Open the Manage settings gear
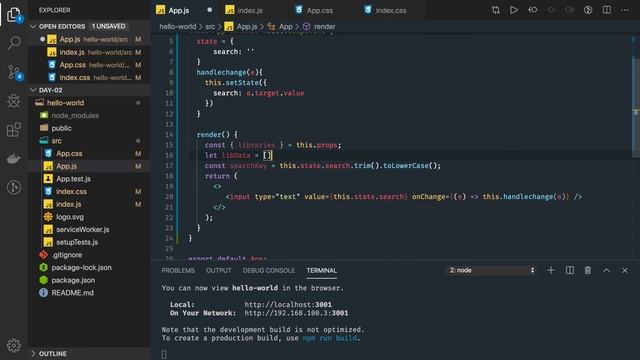 14,345
